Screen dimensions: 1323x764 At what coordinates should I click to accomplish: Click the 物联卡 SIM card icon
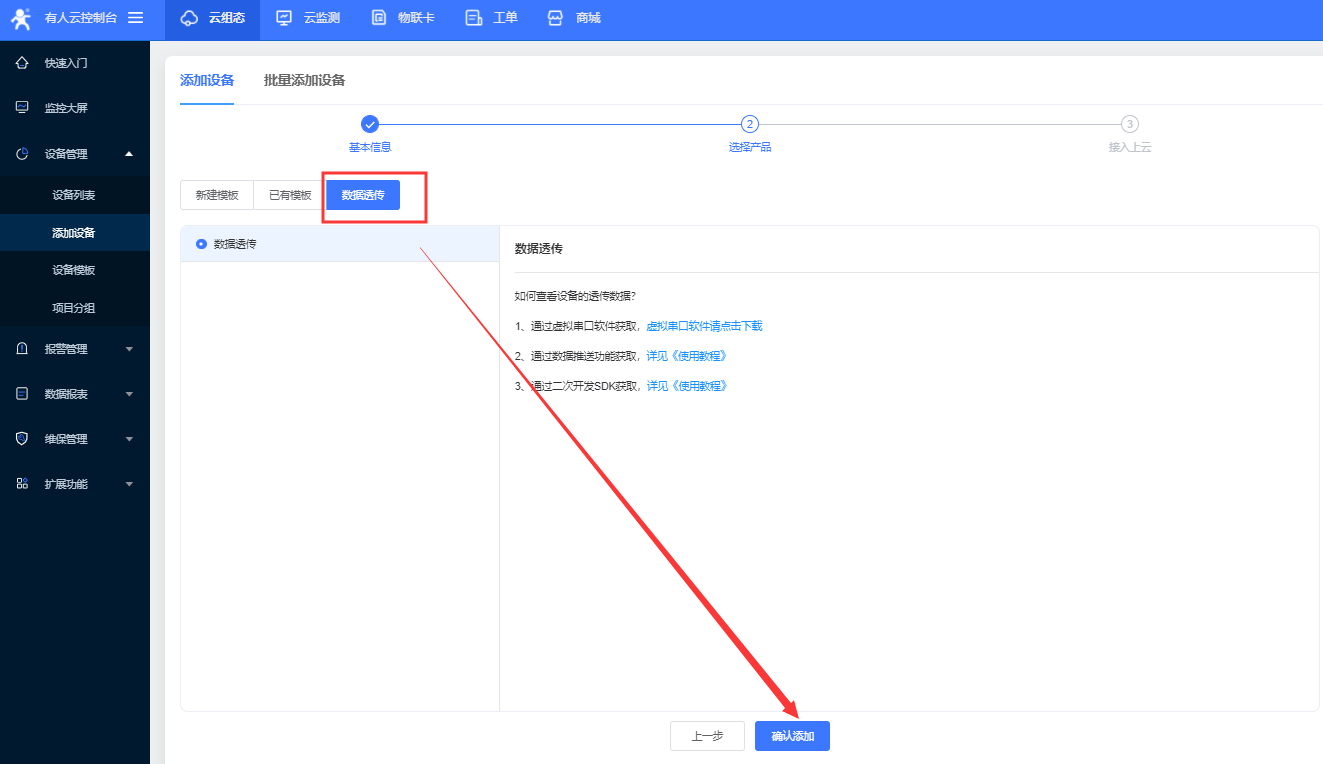(x=379, y=18)
